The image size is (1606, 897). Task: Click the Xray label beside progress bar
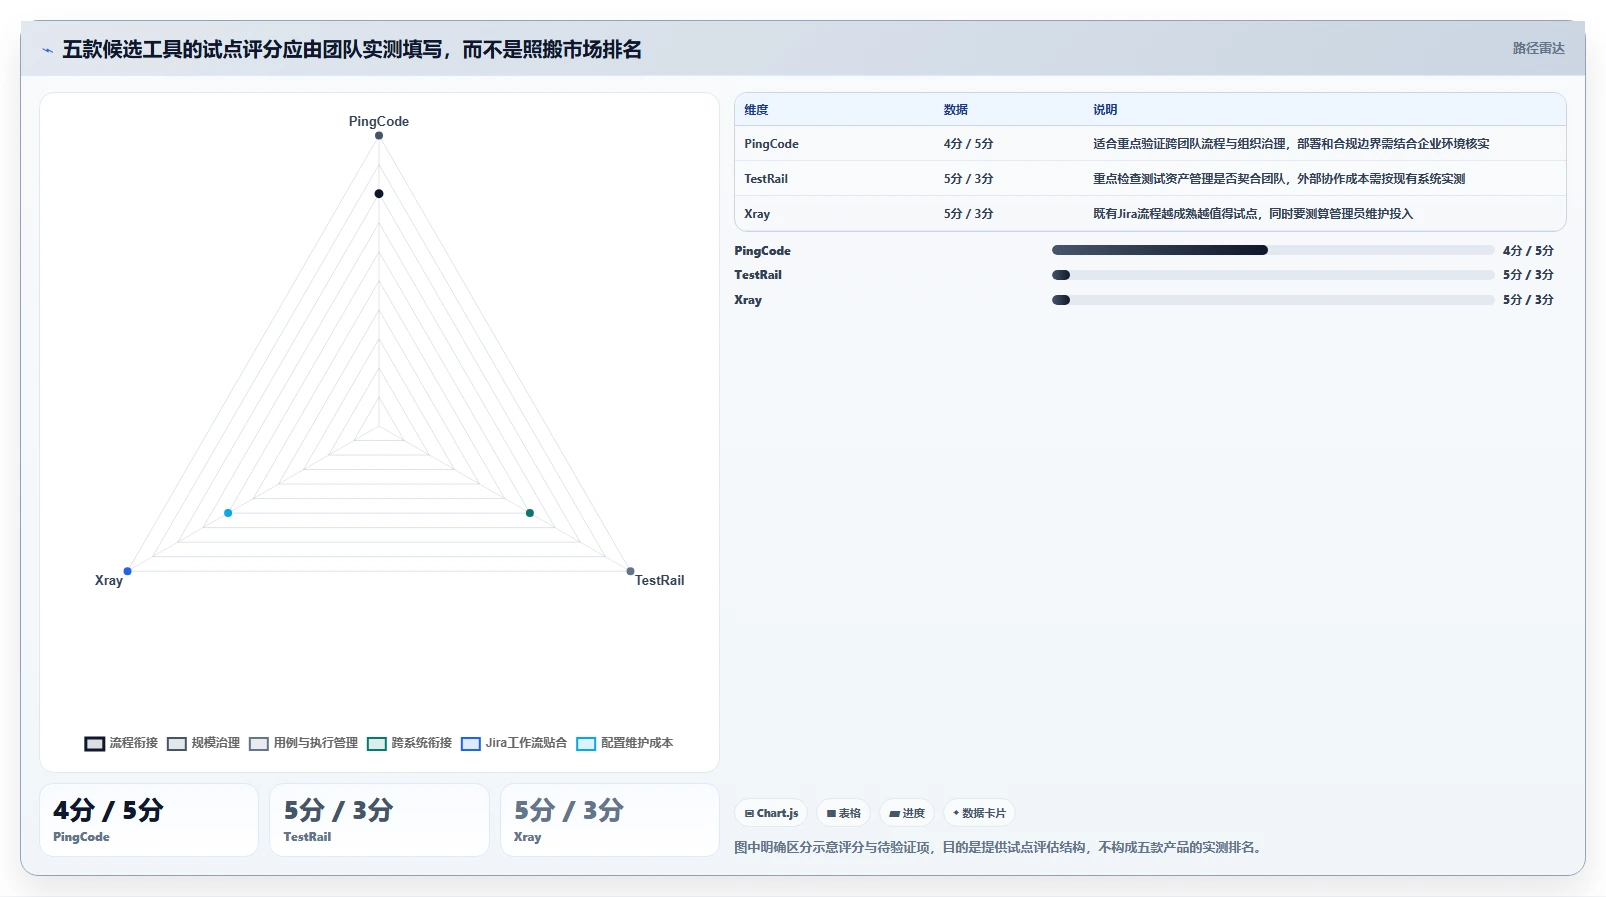tap(748, 300)
